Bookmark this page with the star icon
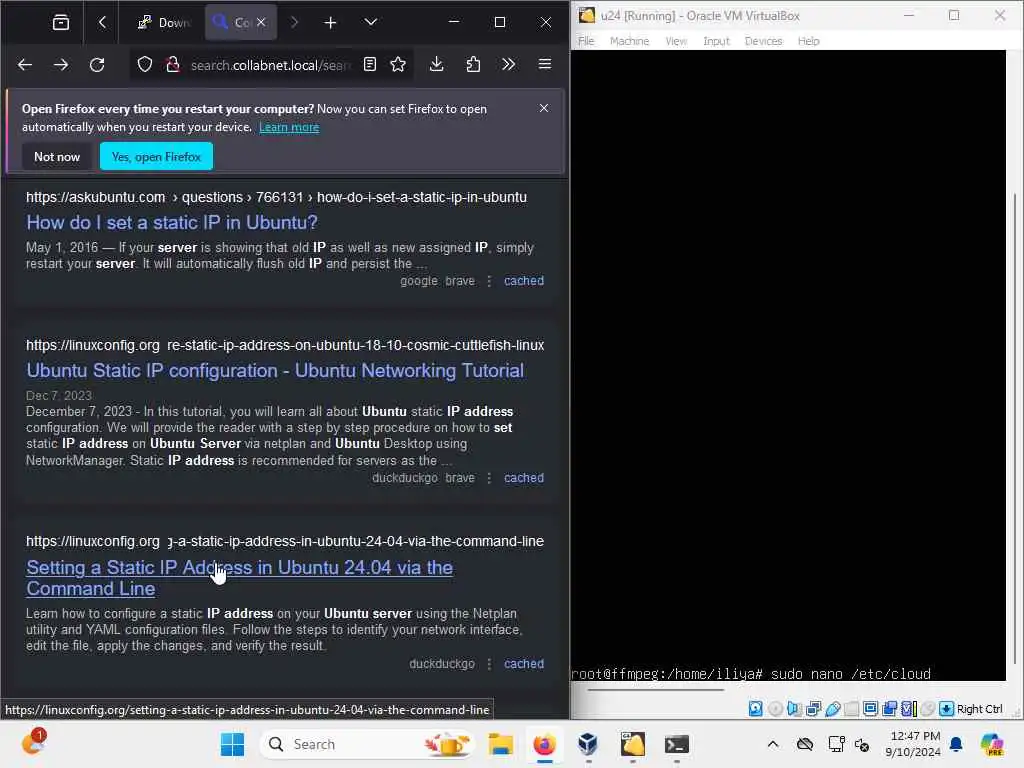This screenshot has width=1024, height=768. 398,64
